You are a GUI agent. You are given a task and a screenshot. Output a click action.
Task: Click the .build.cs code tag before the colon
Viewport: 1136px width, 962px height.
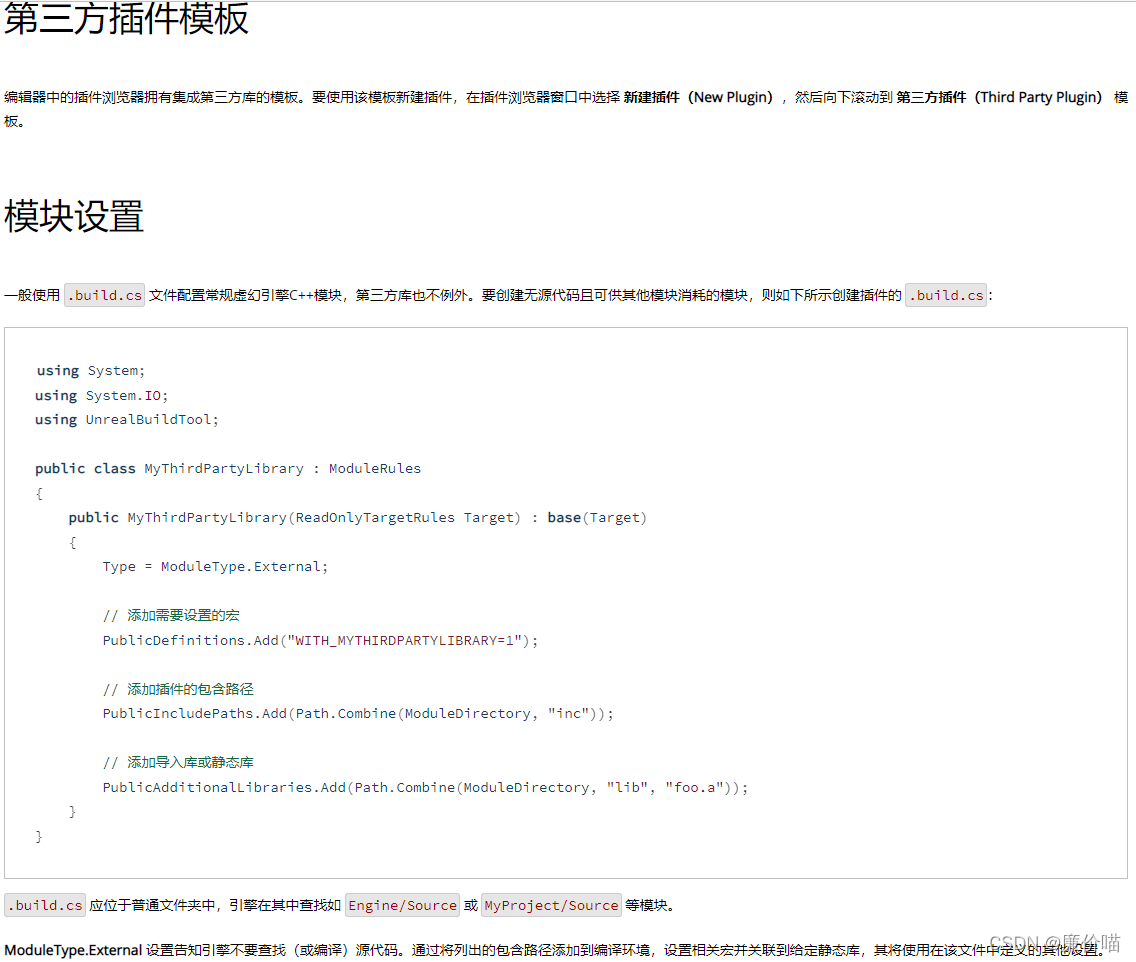[946, 295]
